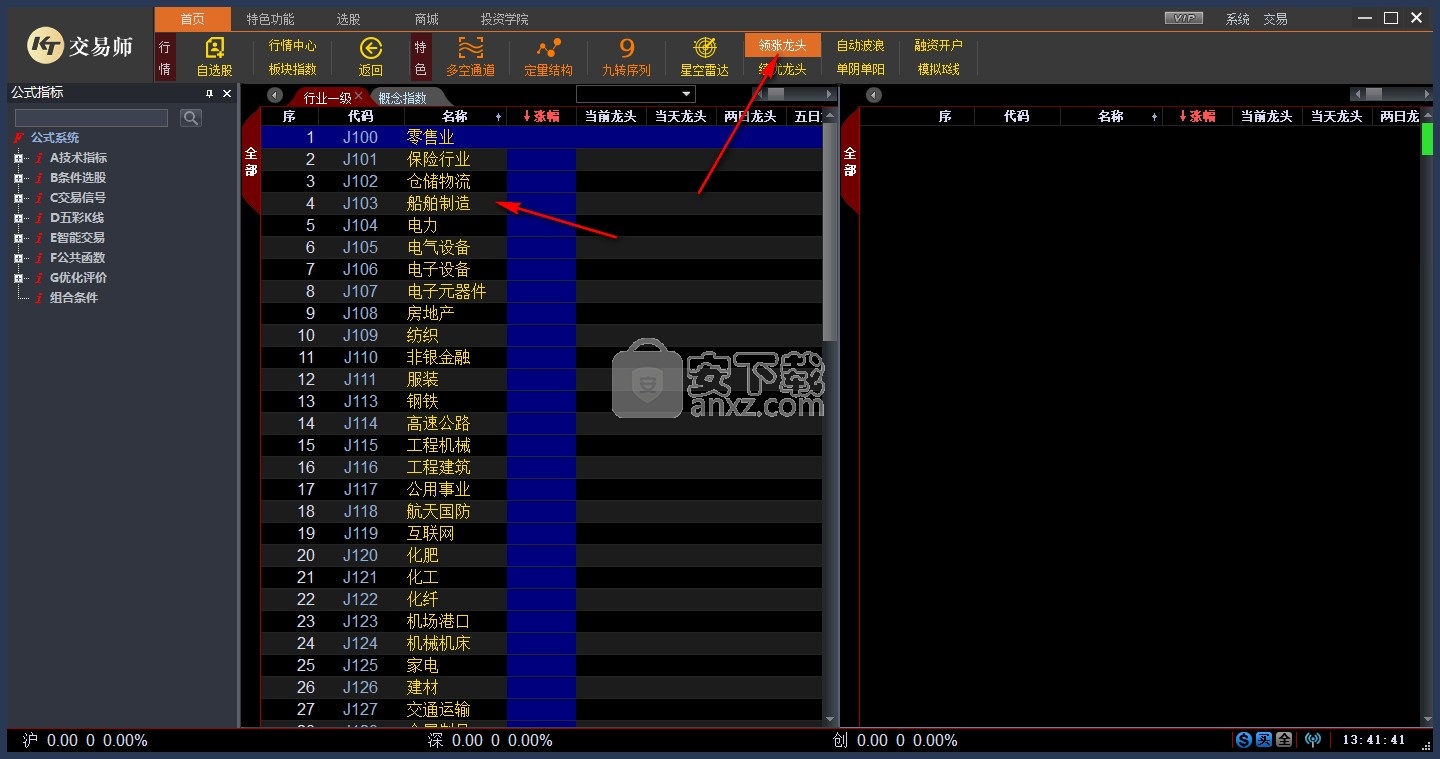Close the 公式指标 side panel
Viewport: 1440px width, 759px height.
(227, 93)
